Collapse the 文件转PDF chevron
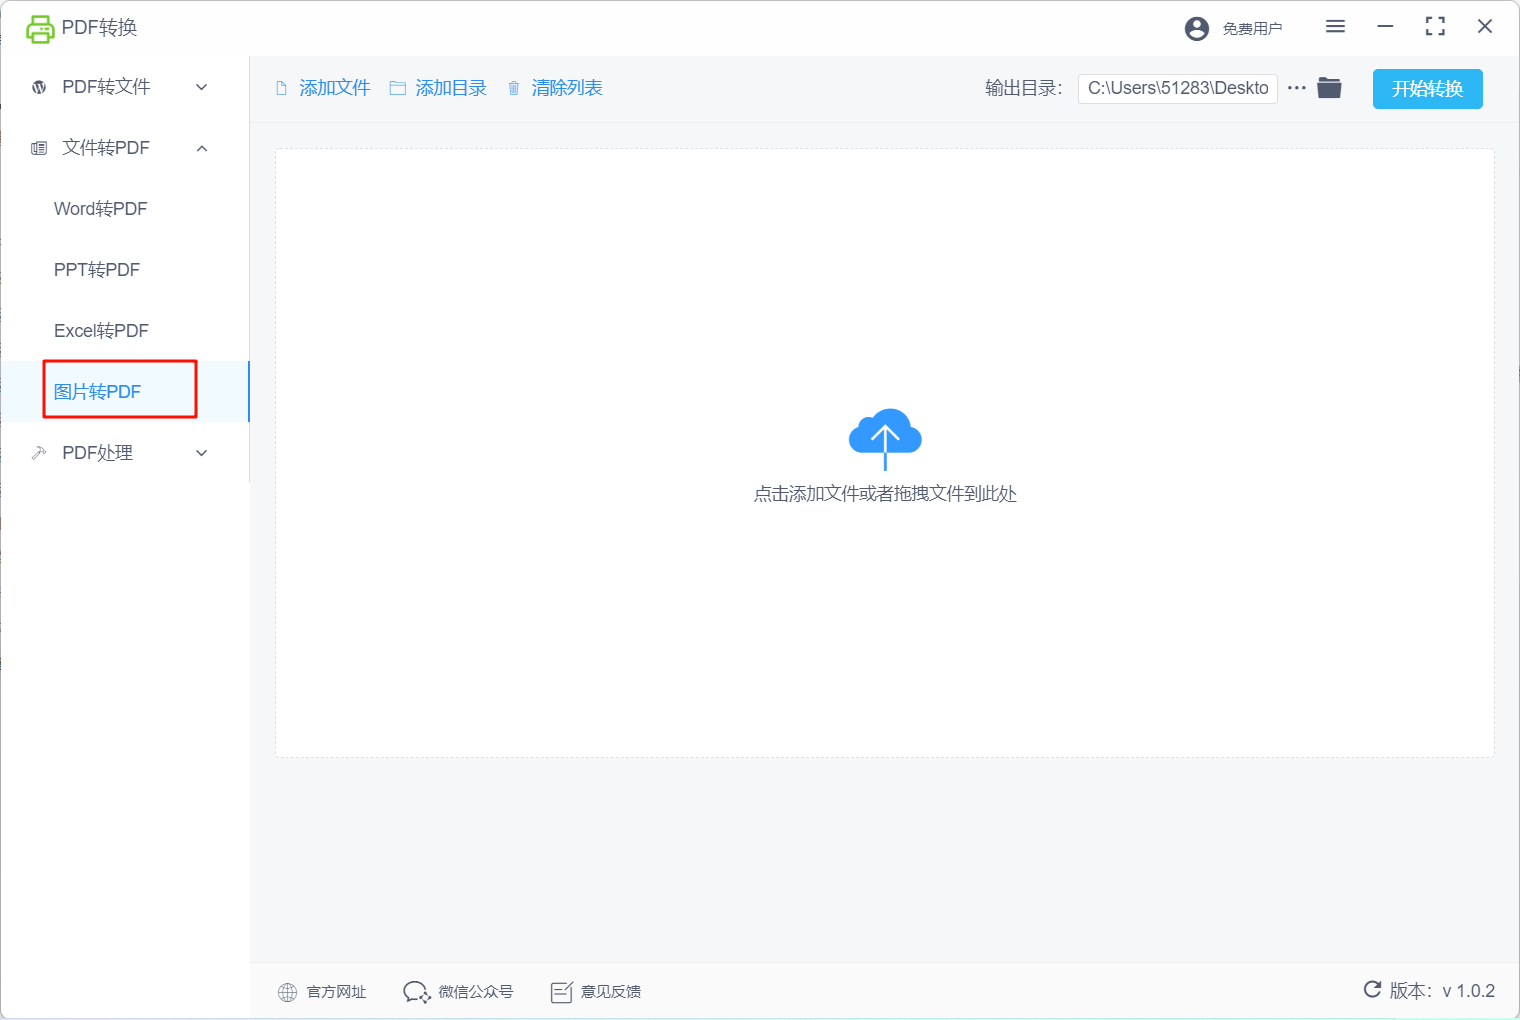Screen dimensions: 1520x1020 point(202,148)
